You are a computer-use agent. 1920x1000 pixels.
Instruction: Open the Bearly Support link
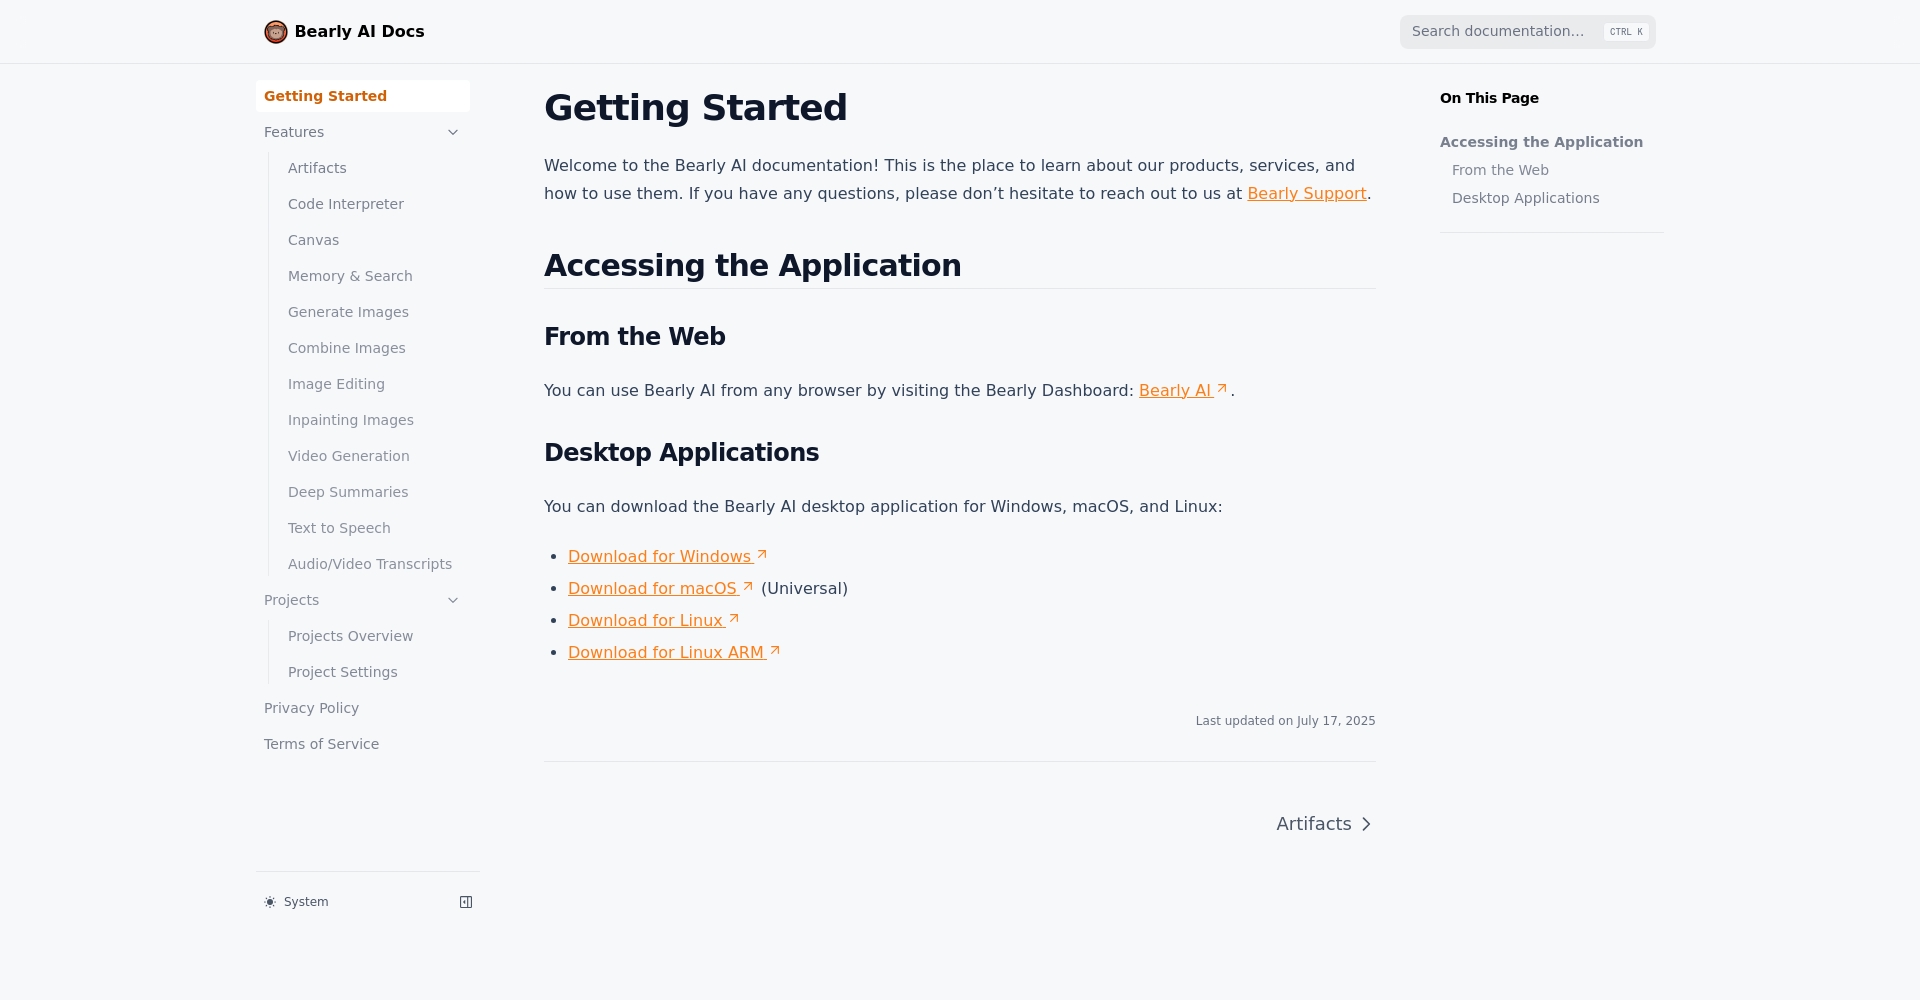(x=1306, y=193)
